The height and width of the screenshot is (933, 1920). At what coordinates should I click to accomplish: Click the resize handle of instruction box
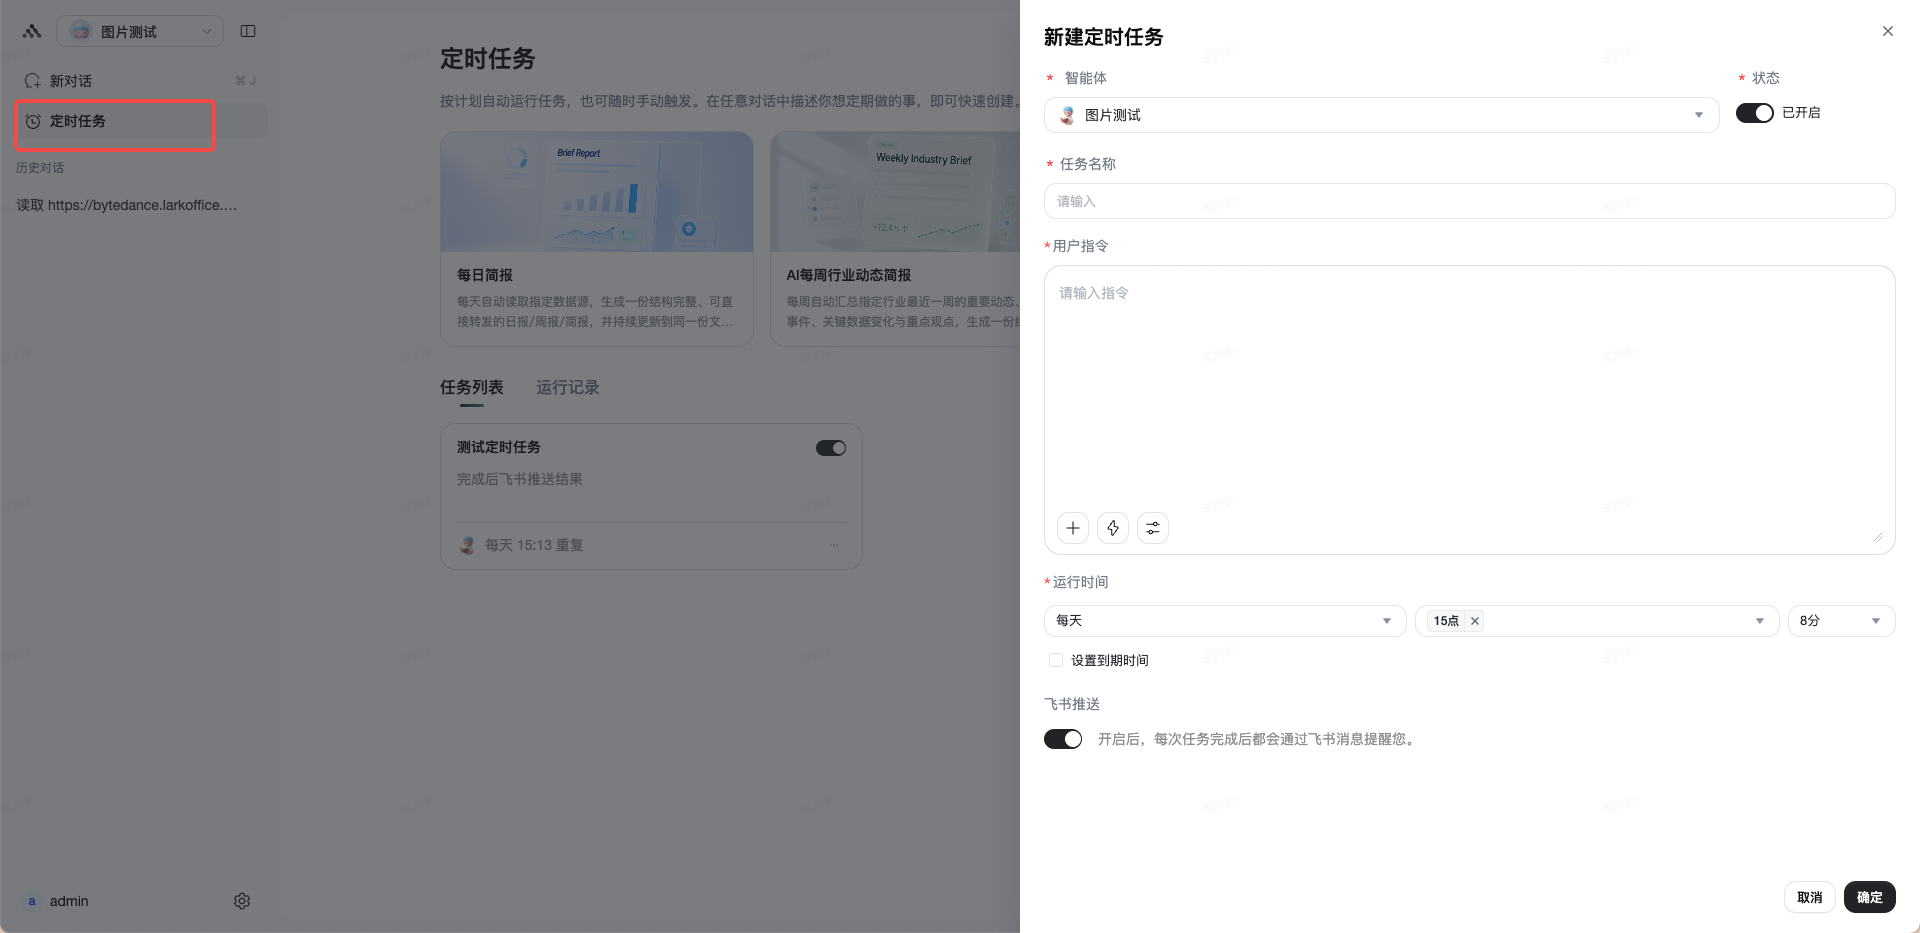[1877, 537]
